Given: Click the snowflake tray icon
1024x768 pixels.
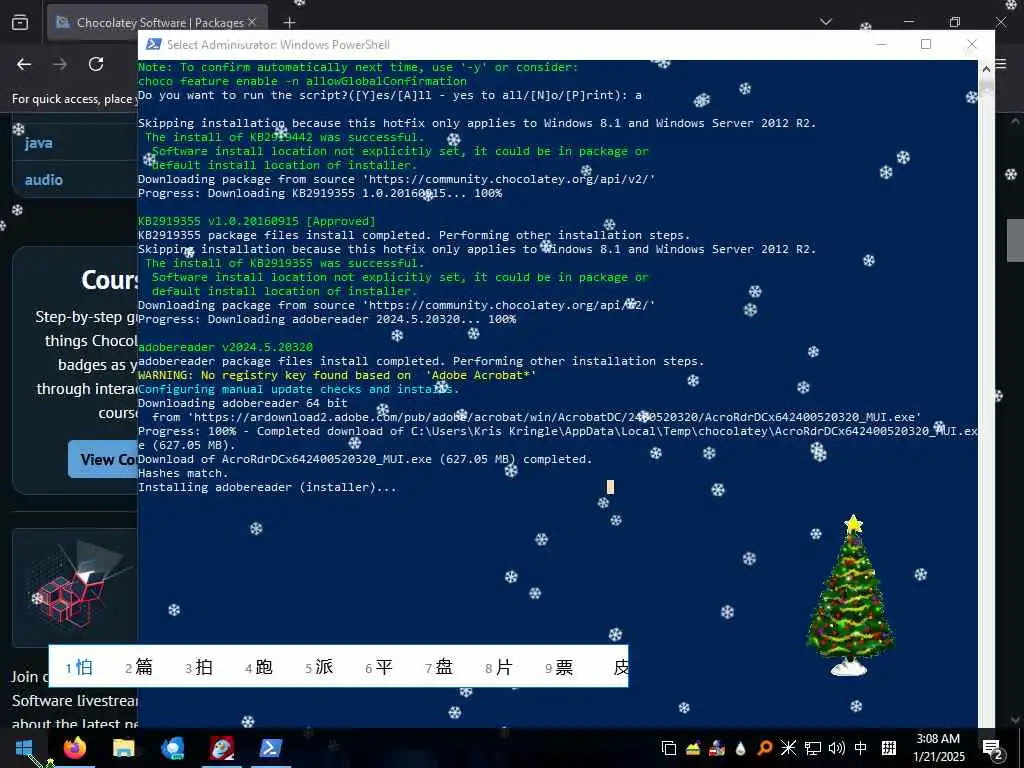Looking at the screenshot, I should click(788, 748).
